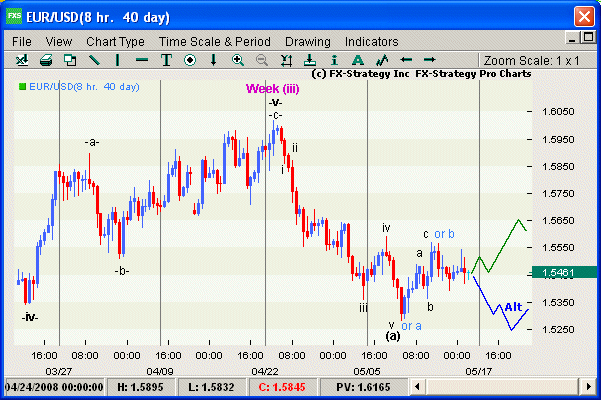The height and width of the screenshot is (400, 601).
Task: Restore the inner chart window
Action: click(x=588, y=38)
